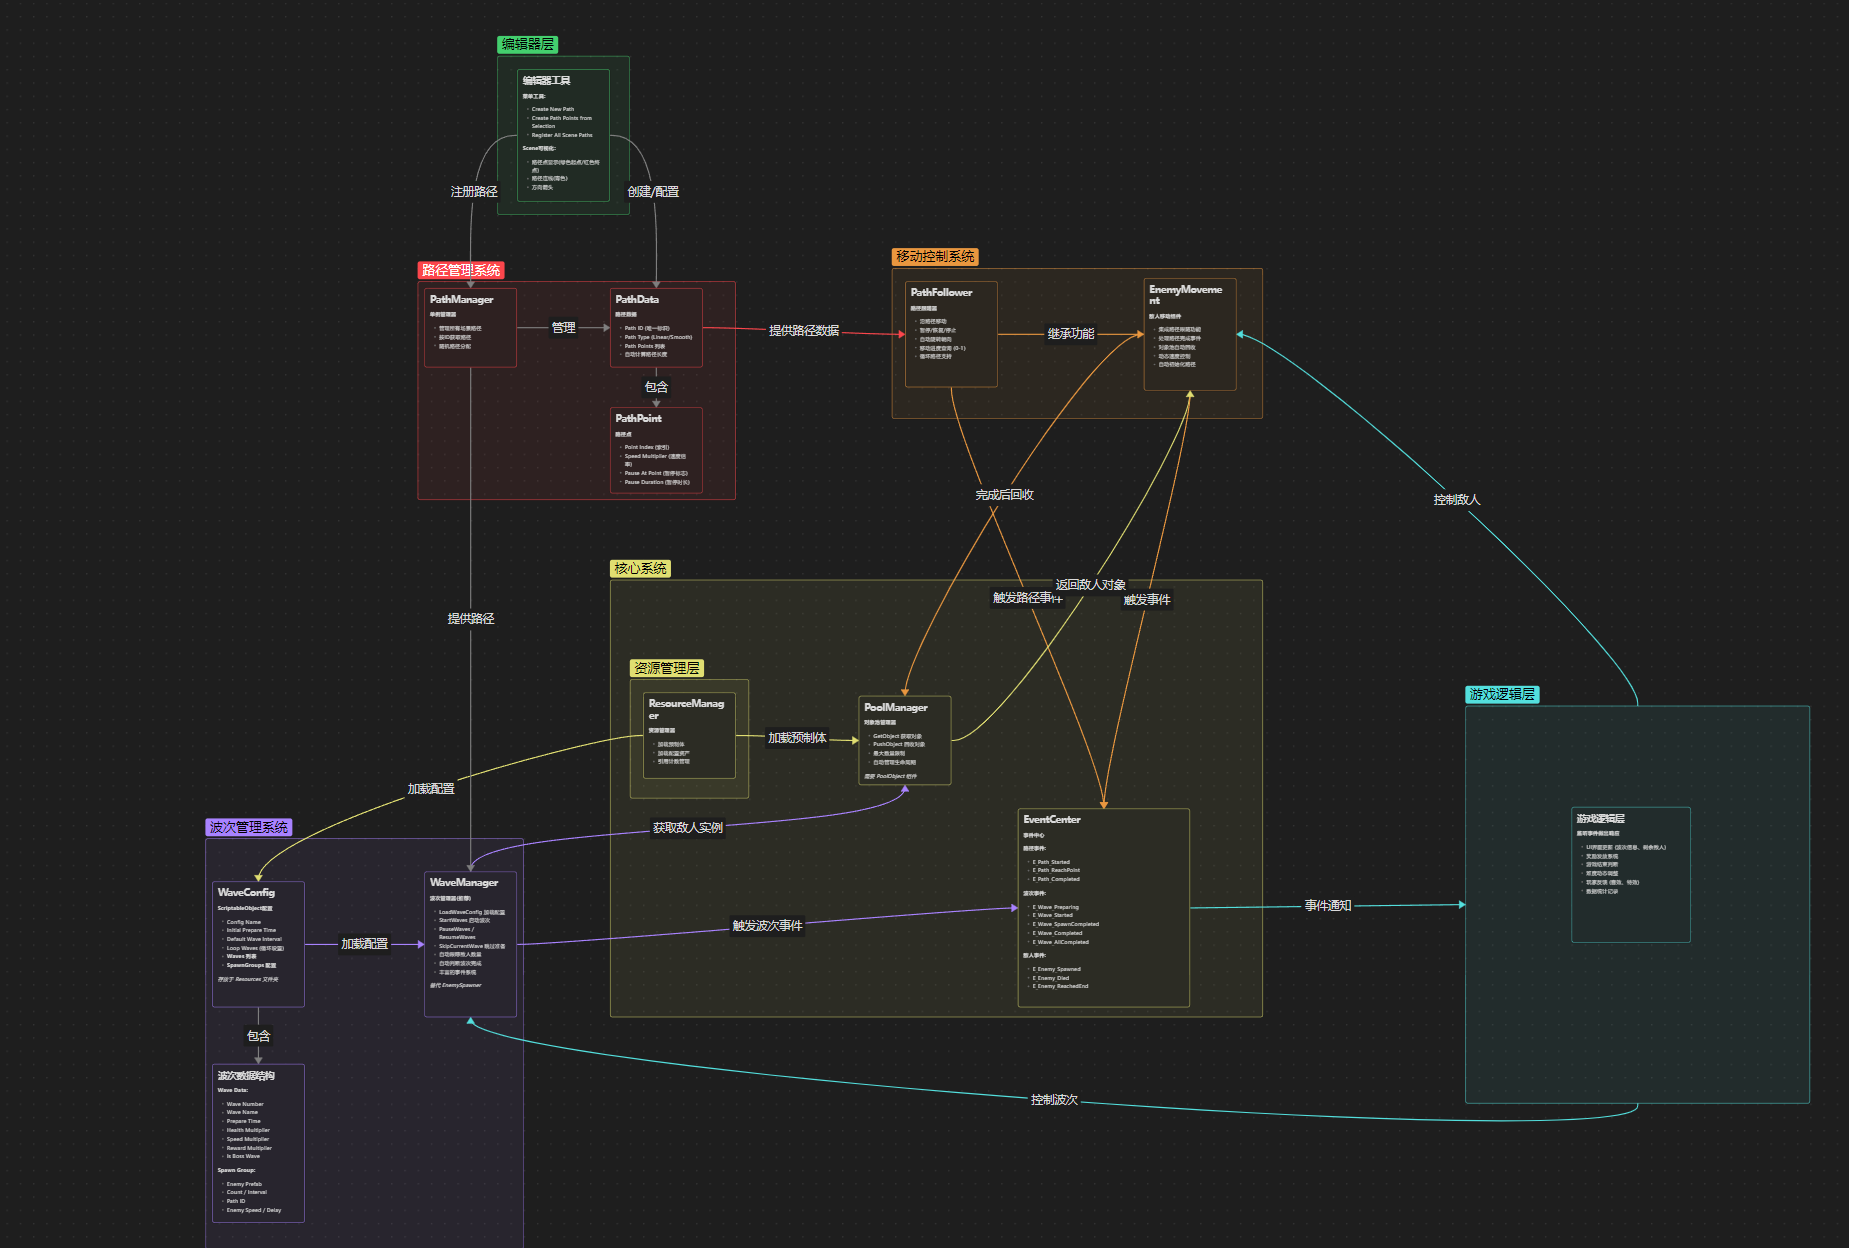Image resolution: width=1849 pixels, height=1248 pixels.
Task: Click Default Wave Interval in WaveConfig
Action: tap(254, 939)
